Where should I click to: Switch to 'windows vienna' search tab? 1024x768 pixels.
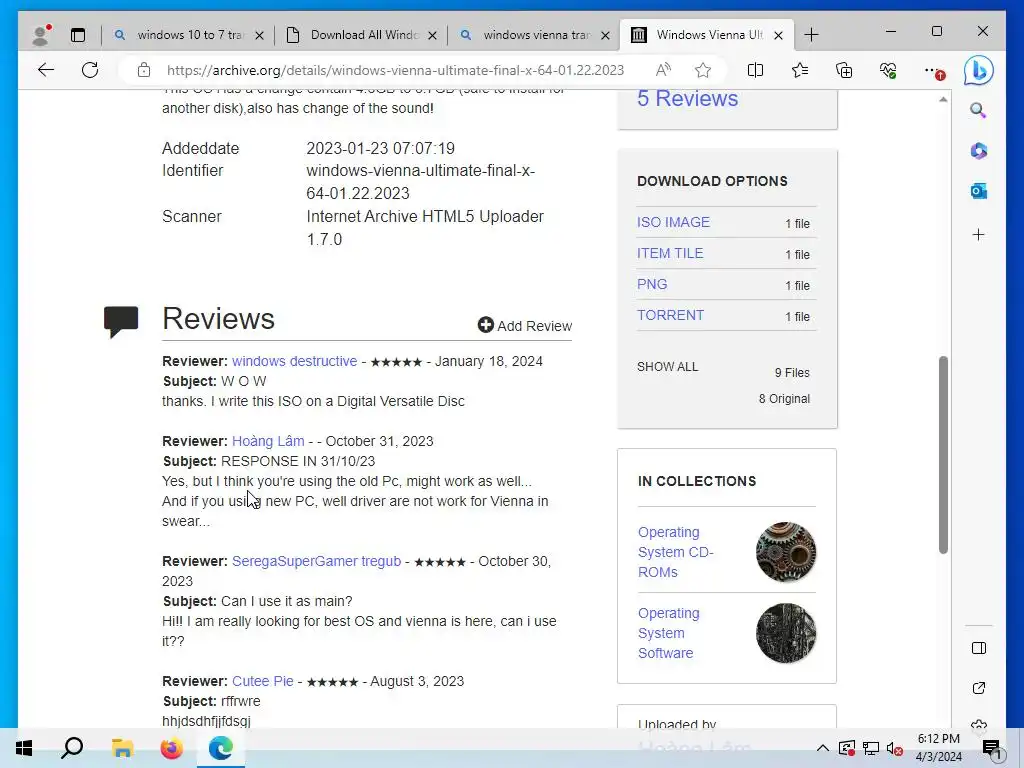pos(536,35)
